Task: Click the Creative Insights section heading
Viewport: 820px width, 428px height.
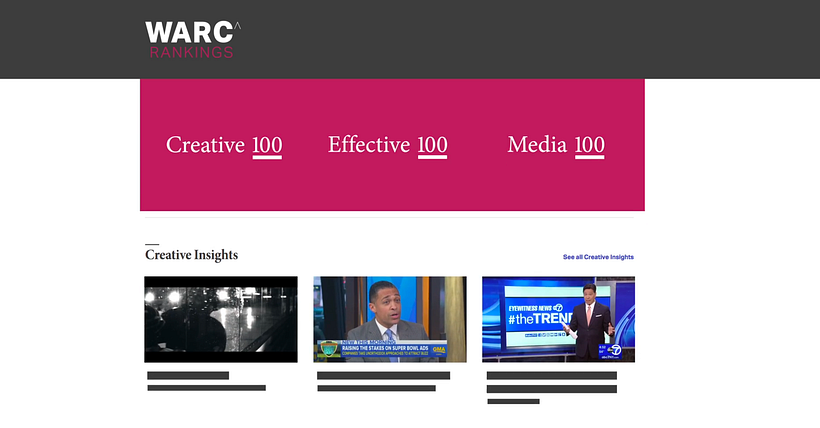Action: tap(191, 255)
